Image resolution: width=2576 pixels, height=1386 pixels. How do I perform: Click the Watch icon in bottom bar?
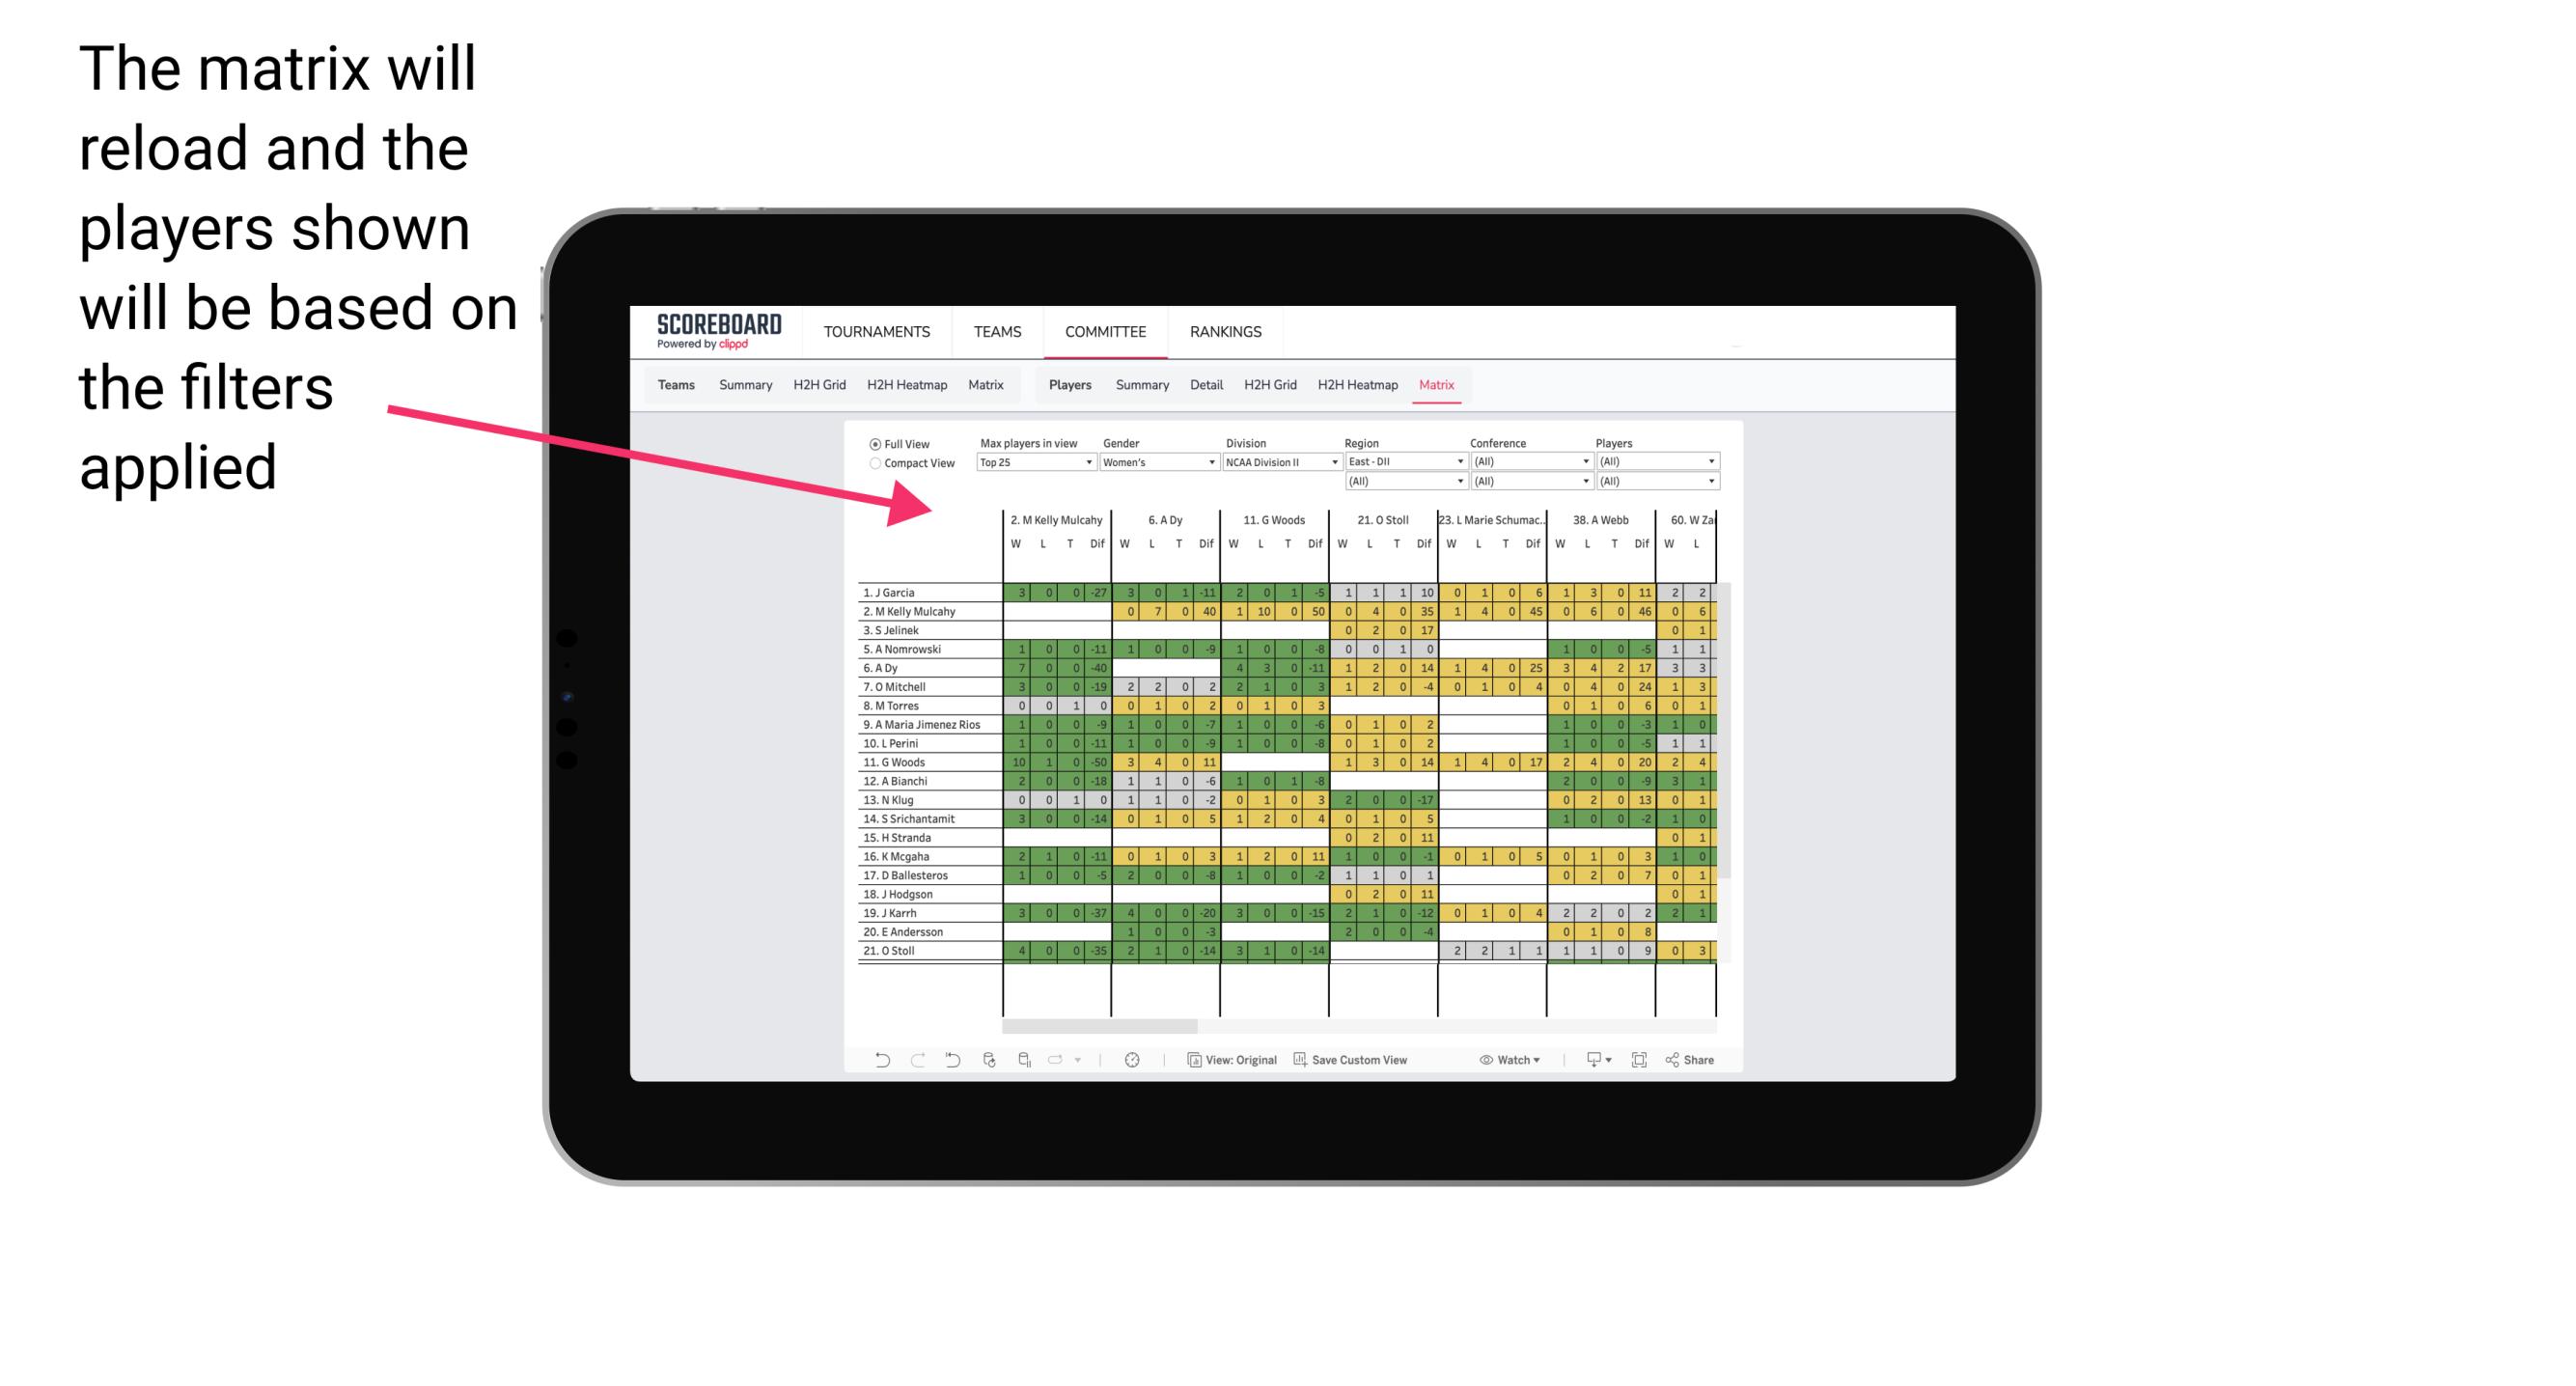1487,1060
